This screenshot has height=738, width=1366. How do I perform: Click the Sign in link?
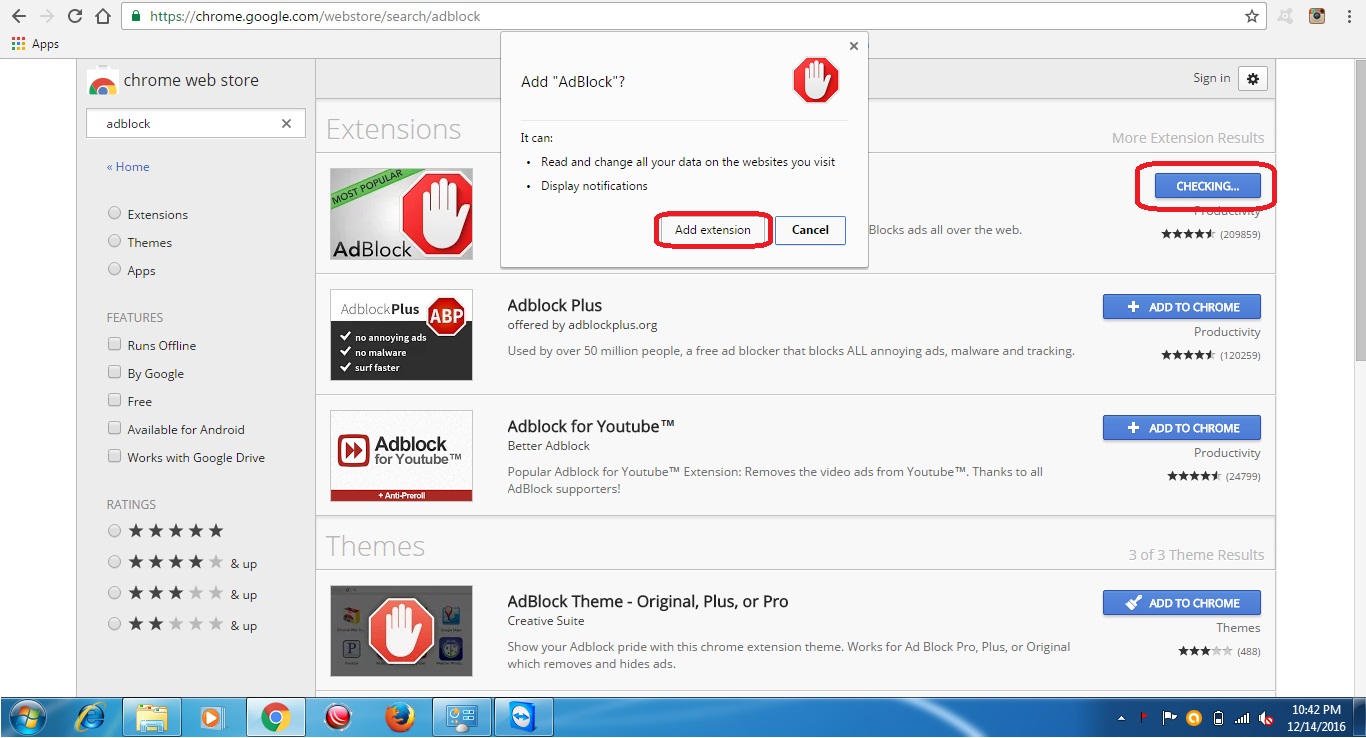pos(1211,78)
